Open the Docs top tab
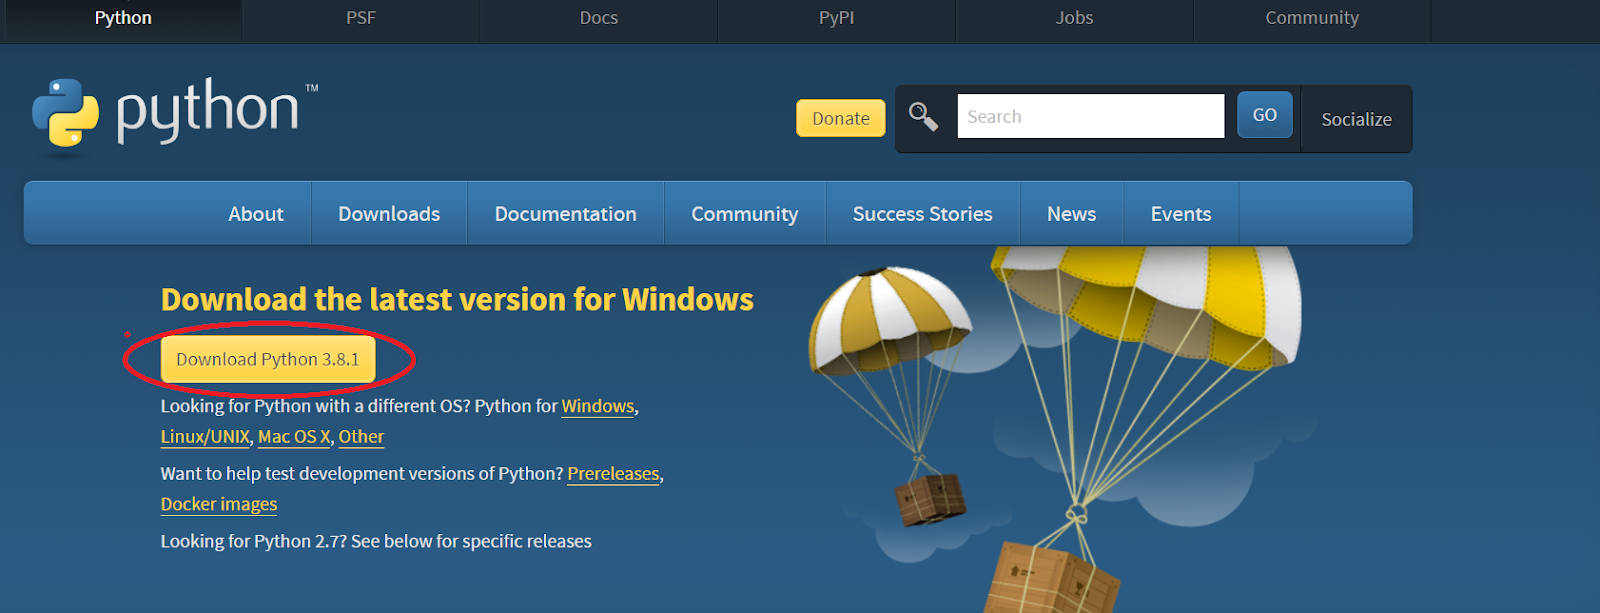Viewport: 1600px width, 613px height. [599, 18]
